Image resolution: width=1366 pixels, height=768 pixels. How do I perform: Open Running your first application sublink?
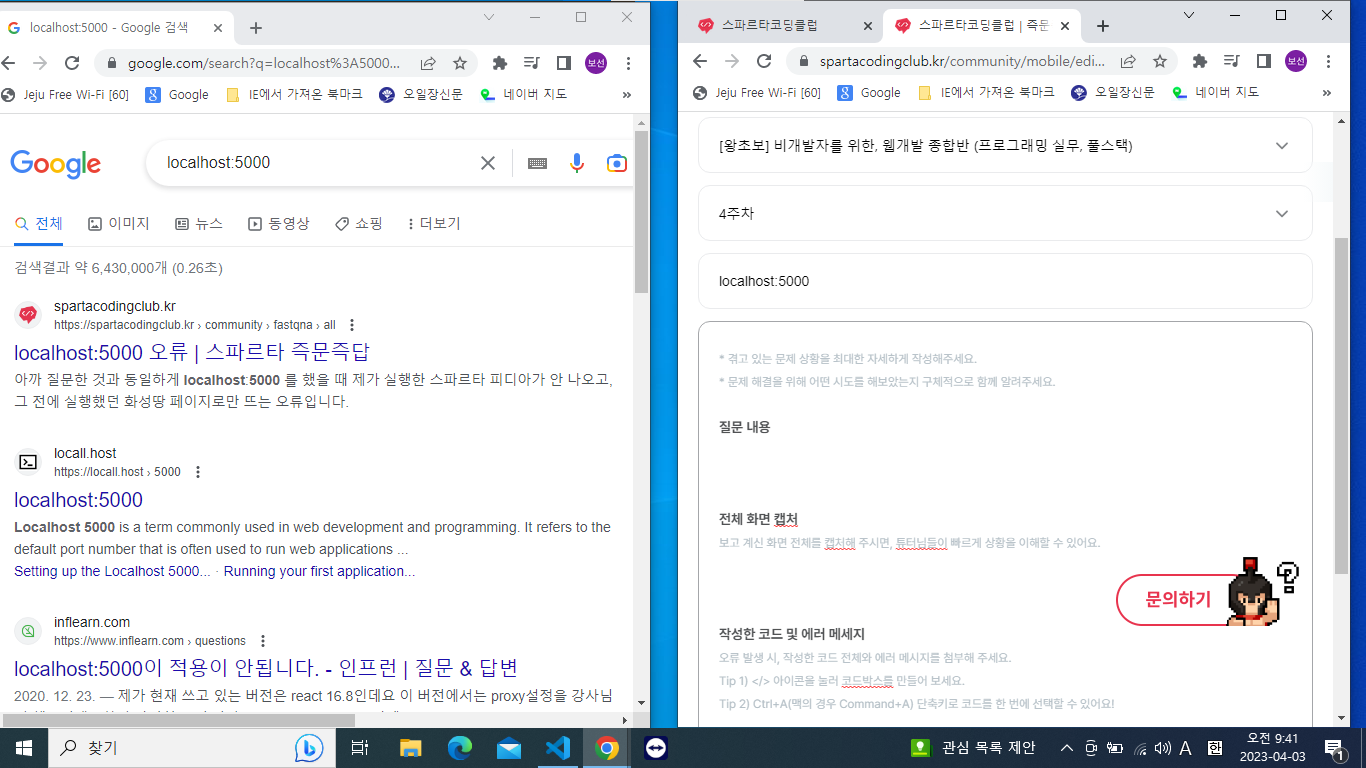pyautogui.click(x=319, y=572)
